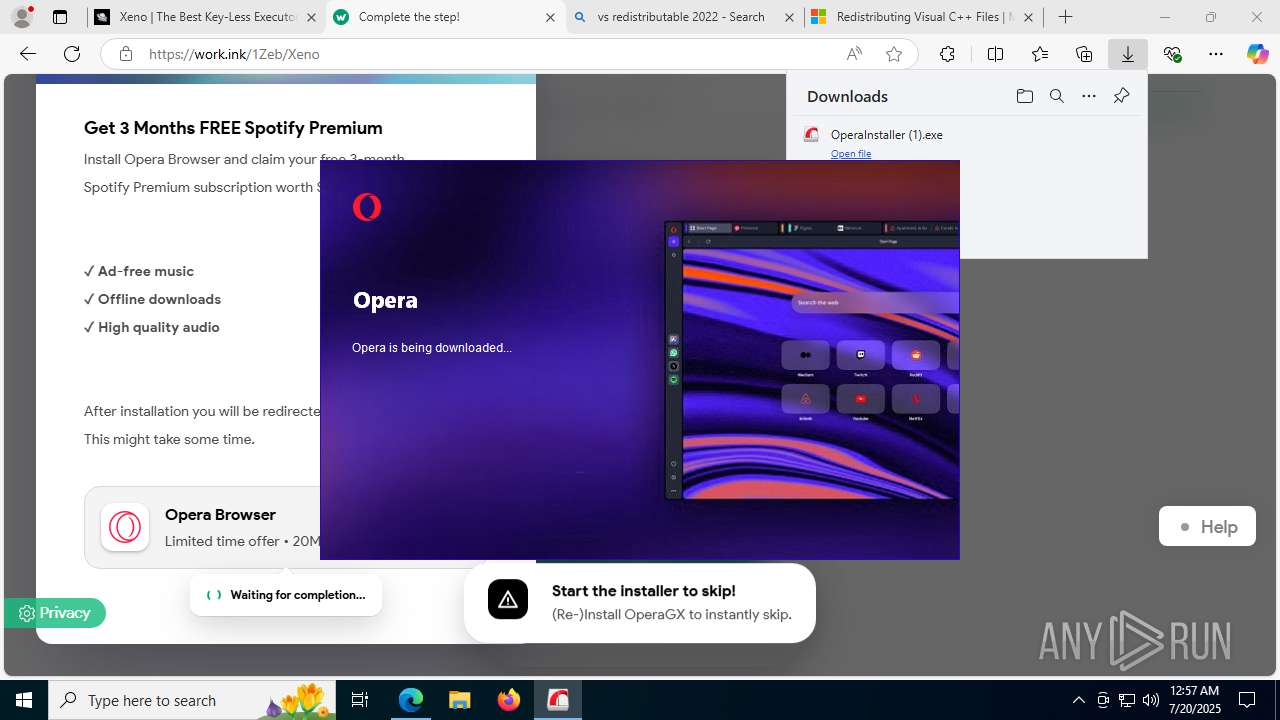Select the High quality audio list item
Screen dimensions: 1280x720
point(151,327)
